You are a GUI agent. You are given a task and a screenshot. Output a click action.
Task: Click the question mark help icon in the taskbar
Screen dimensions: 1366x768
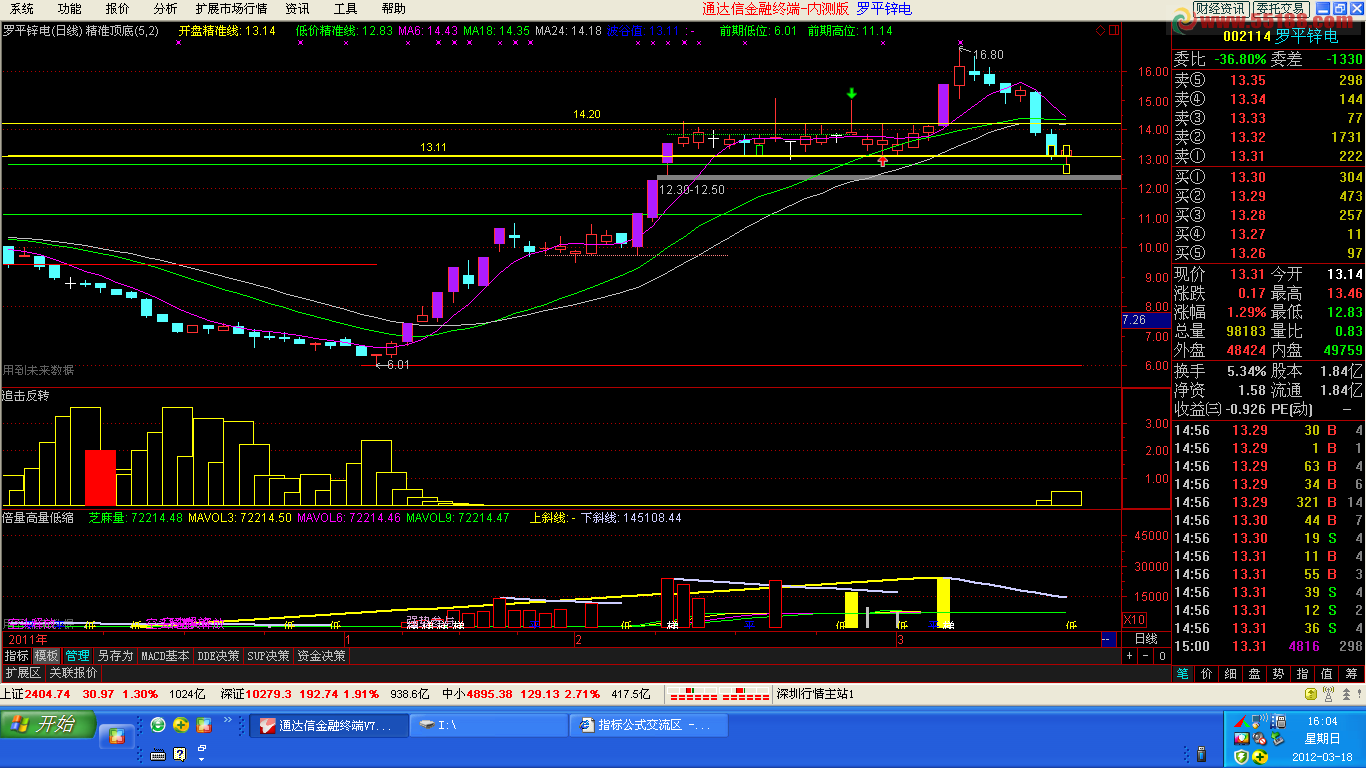[x=181, y=754]
